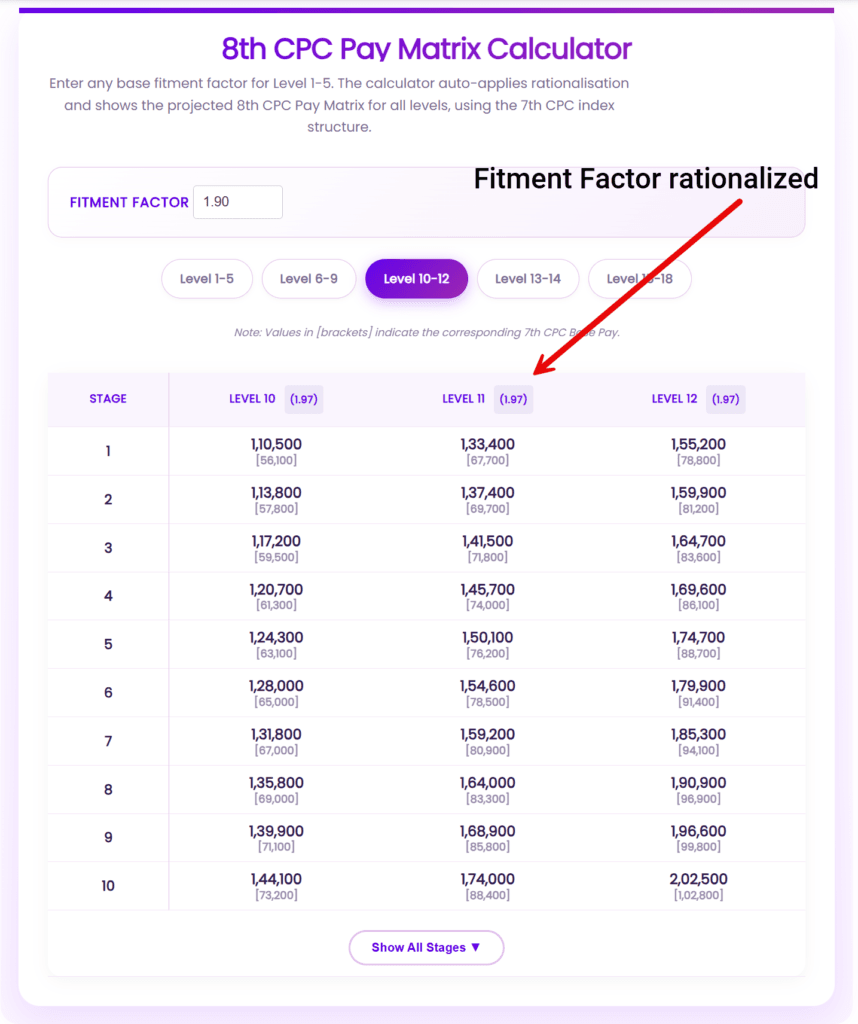
Task: Click the 1.97 badge next to Level 12
Action: tap(725, 399)
